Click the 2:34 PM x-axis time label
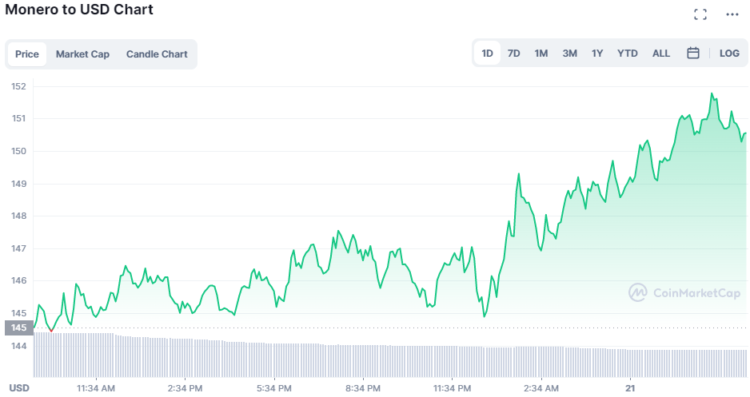 185,388
